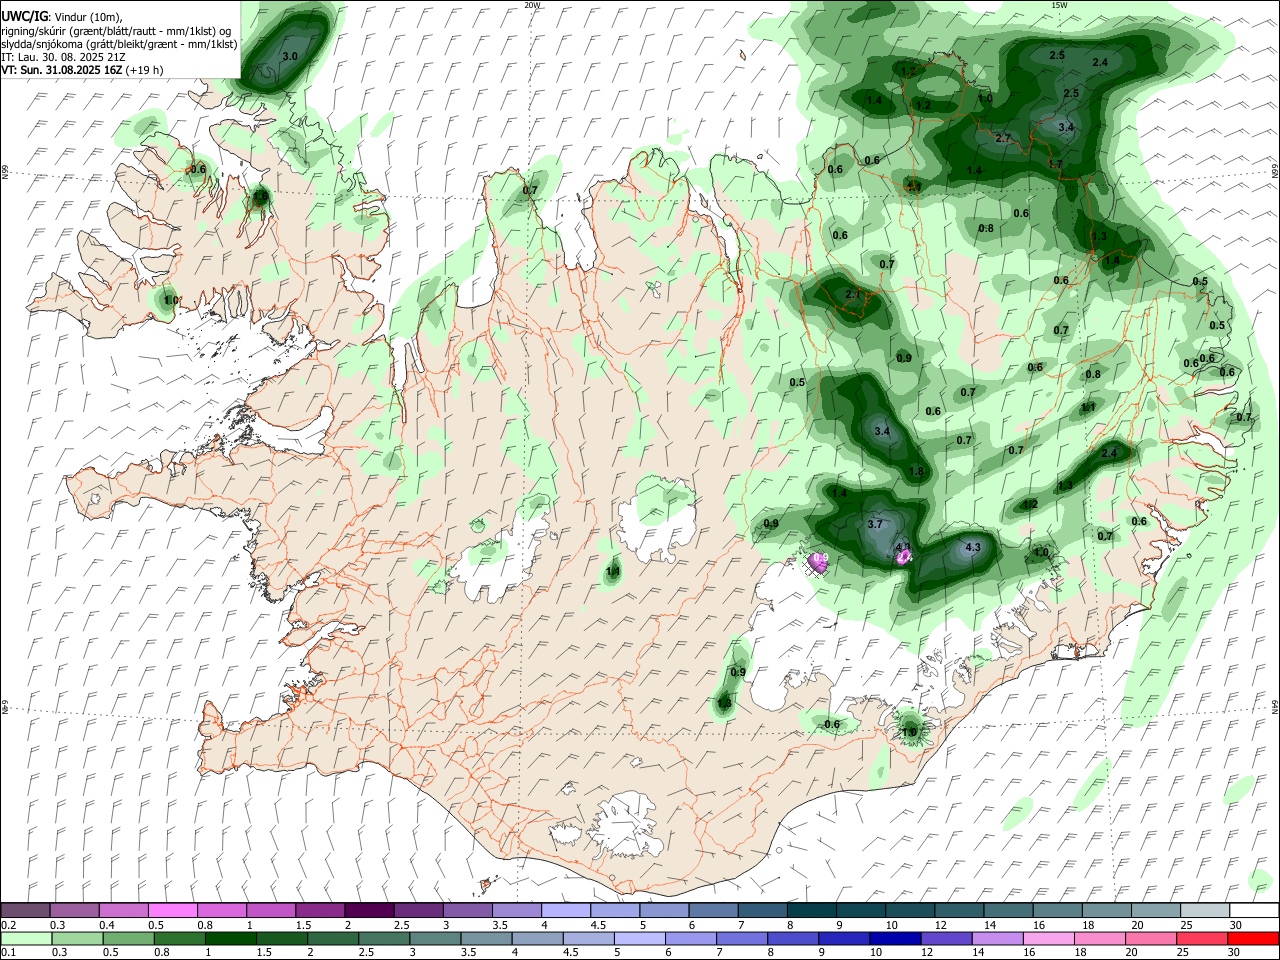Screen dimensions: 1280x960
Task: Select the 2–2.5 dark purple snow swatch
Action: coord(369,910)
